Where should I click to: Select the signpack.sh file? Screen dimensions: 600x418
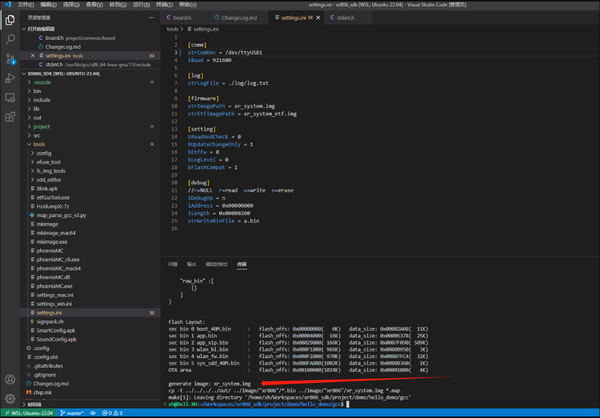point(90,322)
